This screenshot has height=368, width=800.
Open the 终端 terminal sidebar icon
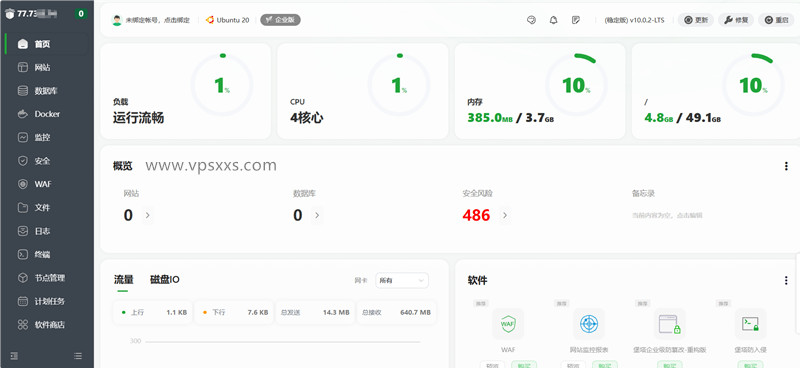click(x=22, y=254)
